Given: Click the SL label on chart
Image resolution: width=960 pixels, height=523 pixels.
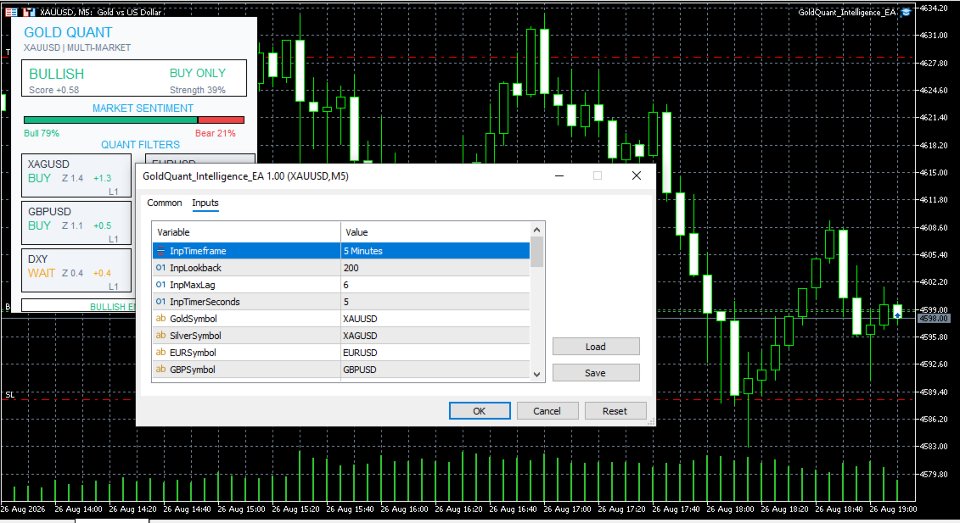Looking at the screenshot, I should (10, 395).
